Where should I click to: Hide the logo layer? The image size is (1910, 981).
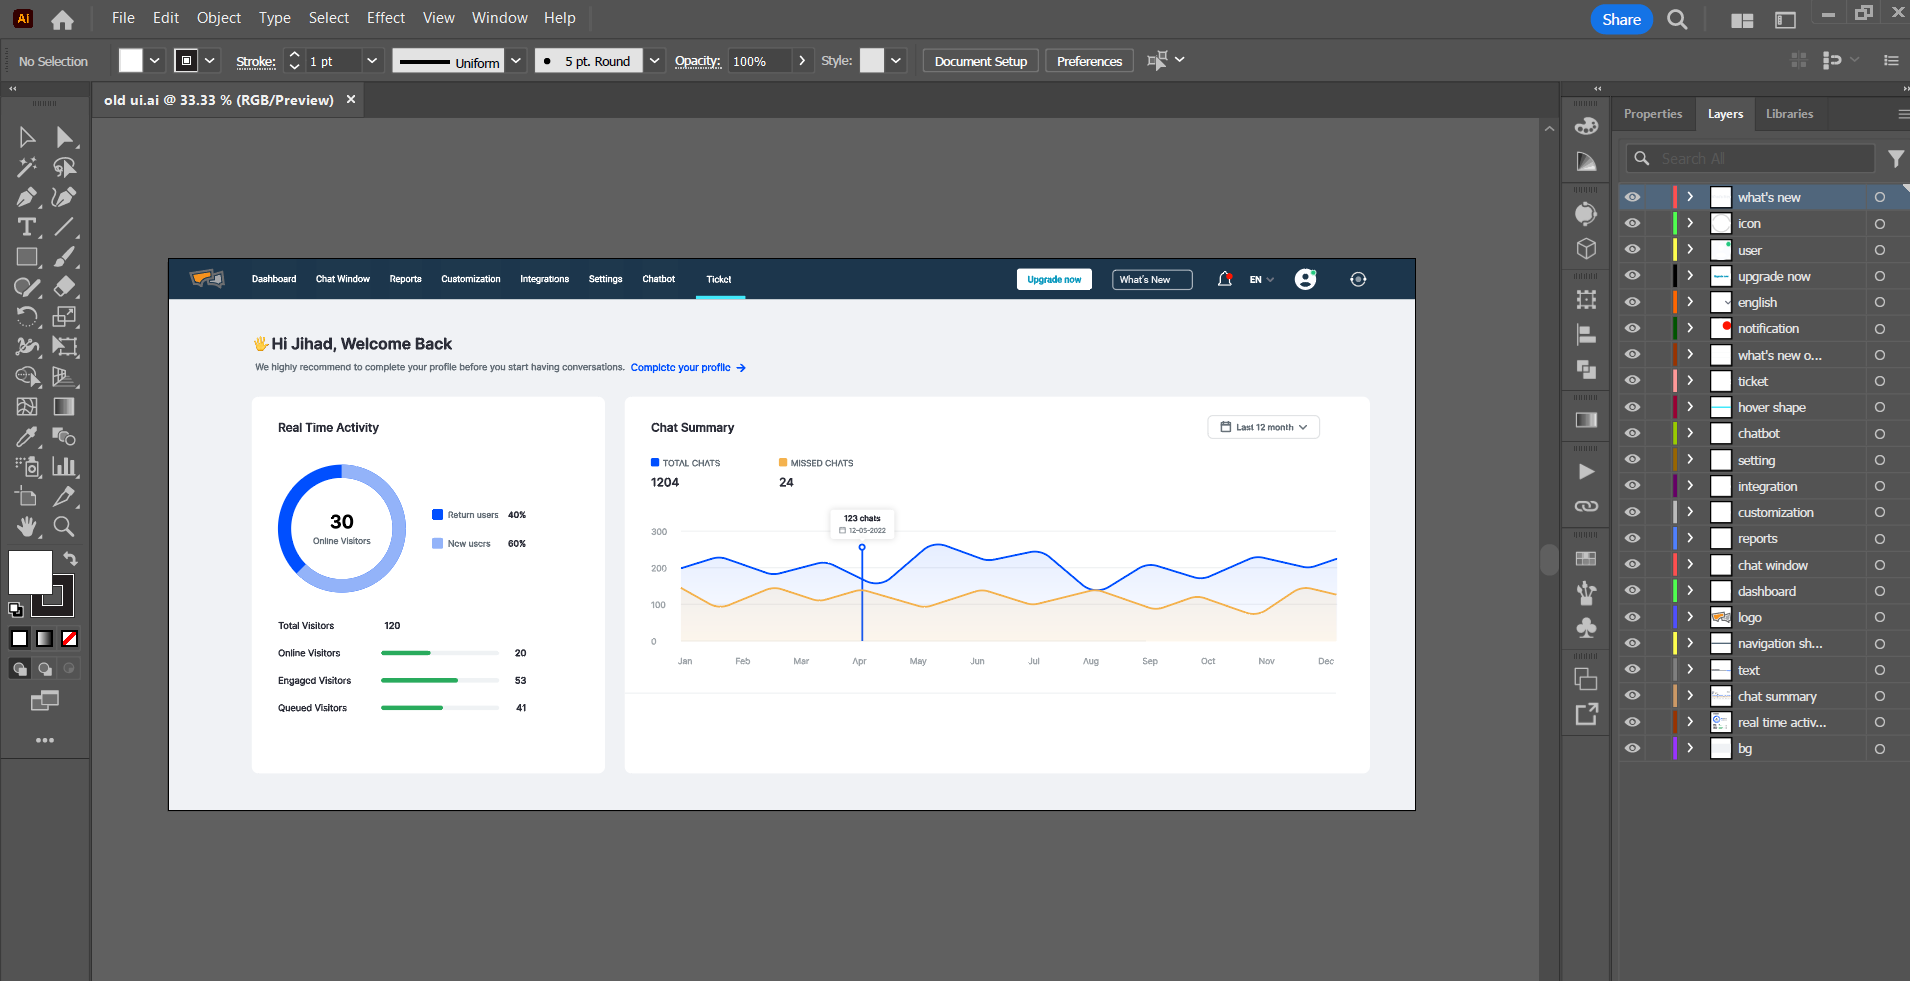[1632, 617]
